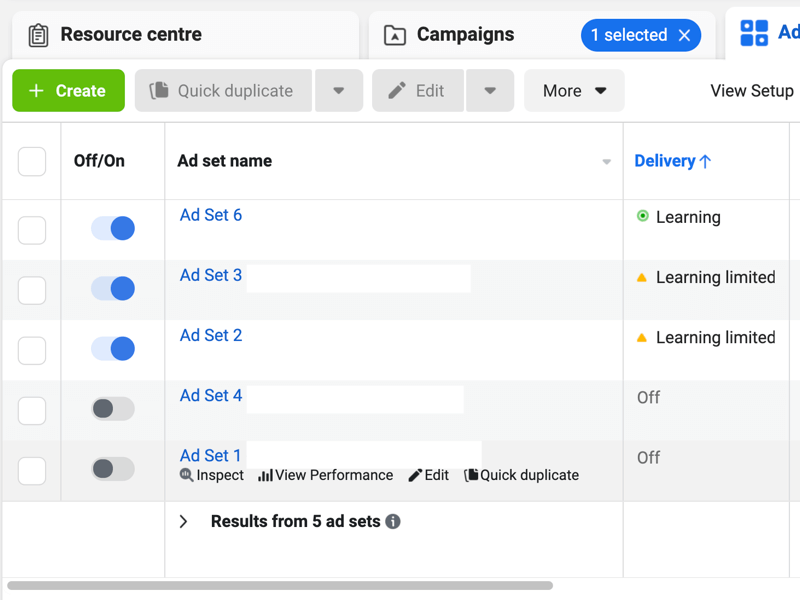Enable the Ad Set 4 toggle switch
Image resolution: width=800 pixels, height=600 pixels.
[x=113, y=409]
